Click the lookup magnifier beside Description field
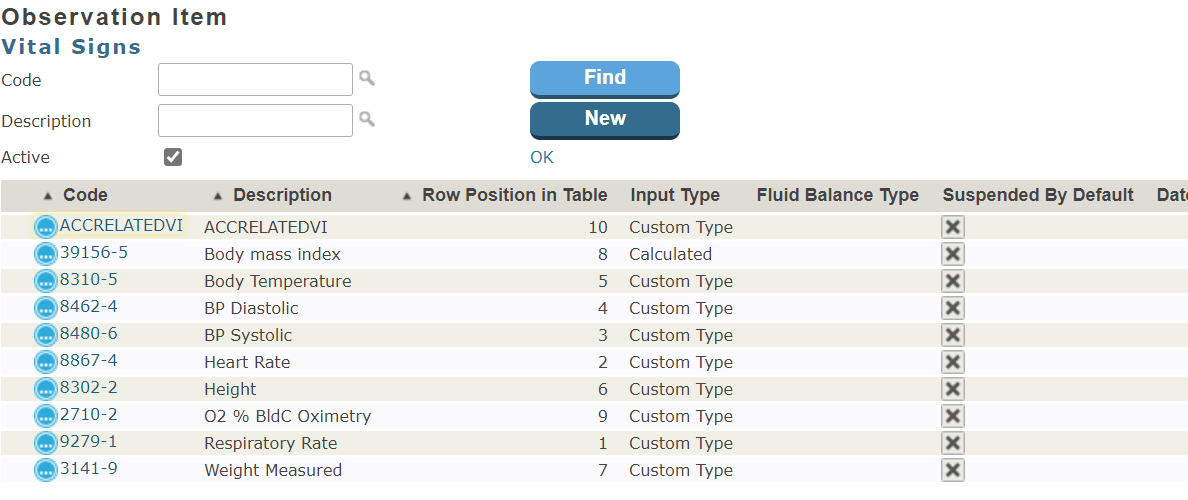 [x=367, y=119]
